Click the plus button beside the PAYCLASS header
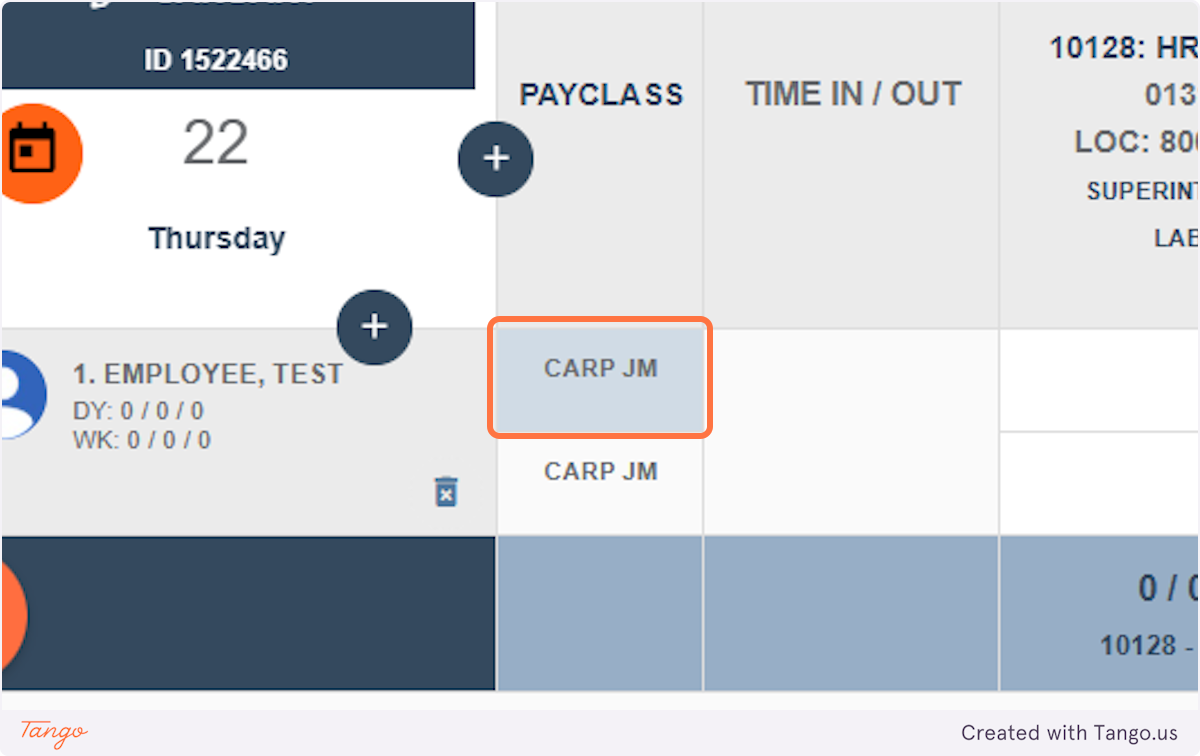This screenshot has width=1200, height=756. pyautogui.click(x=496, y=159)
